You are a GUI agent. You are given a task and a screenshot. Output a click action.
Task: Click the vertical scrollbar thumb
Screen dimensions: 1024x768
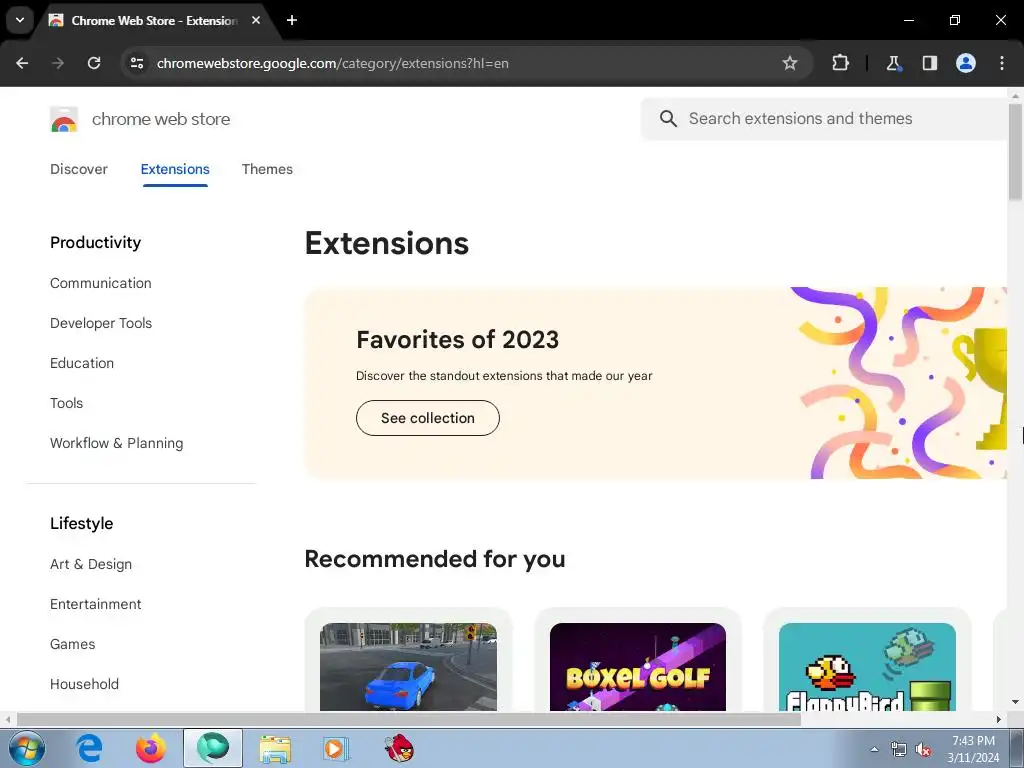1015,152
